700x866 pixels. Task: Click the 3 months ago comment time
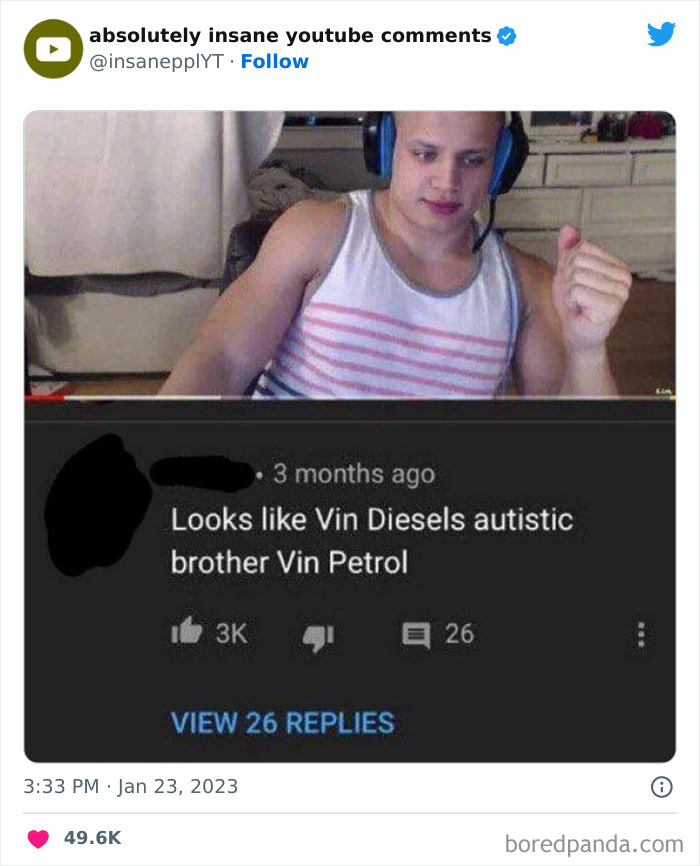coord(354,474)
